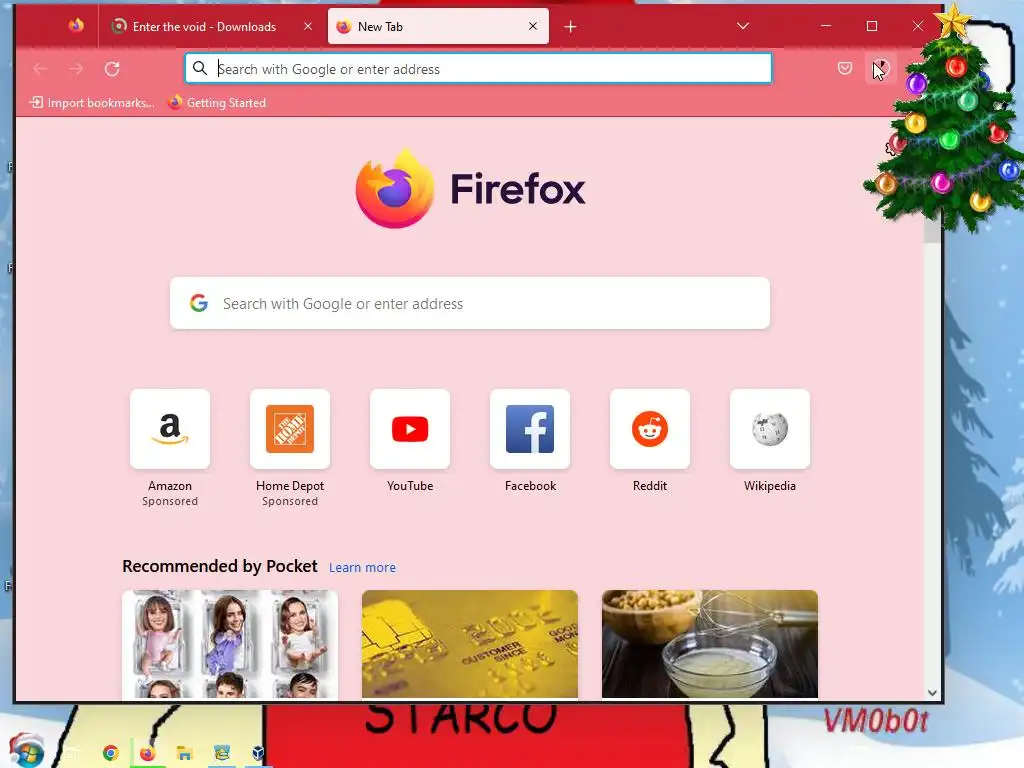The height and width of the screenshot is (768, 1024).
Task: Close the New Tab tab
Action: (533, 26)
